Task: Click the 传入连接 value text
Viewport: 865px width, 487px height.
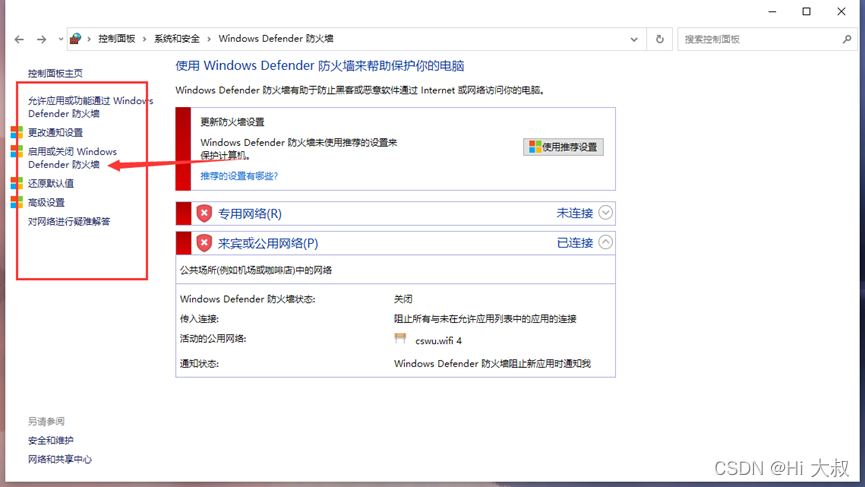Action: point(485,319)
